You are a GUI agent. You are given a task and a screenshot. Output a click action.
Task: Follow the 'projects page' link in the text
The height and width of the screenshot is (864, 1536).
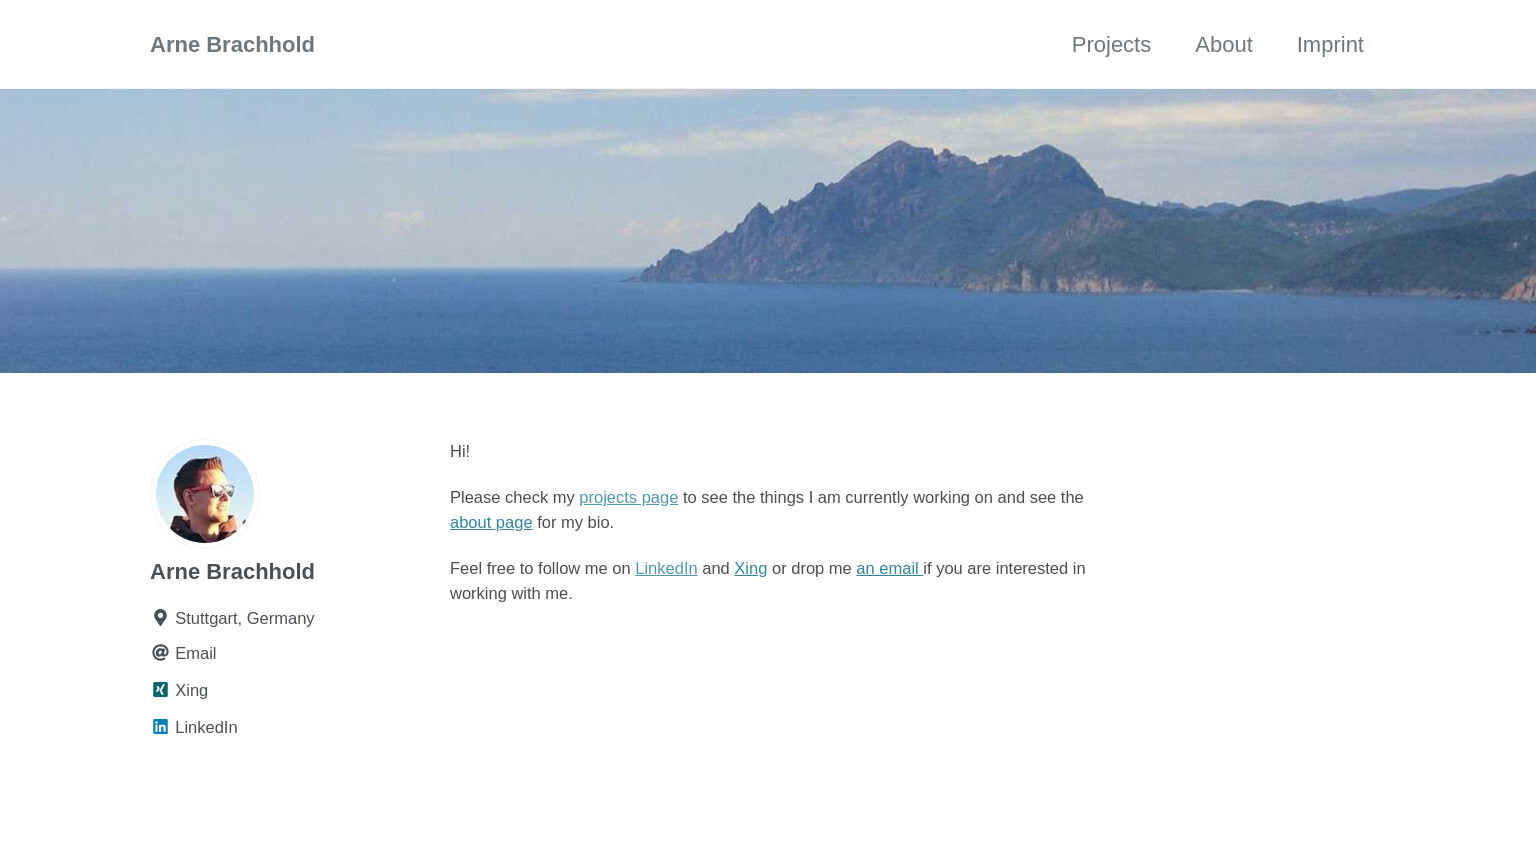tap(628, 497)
